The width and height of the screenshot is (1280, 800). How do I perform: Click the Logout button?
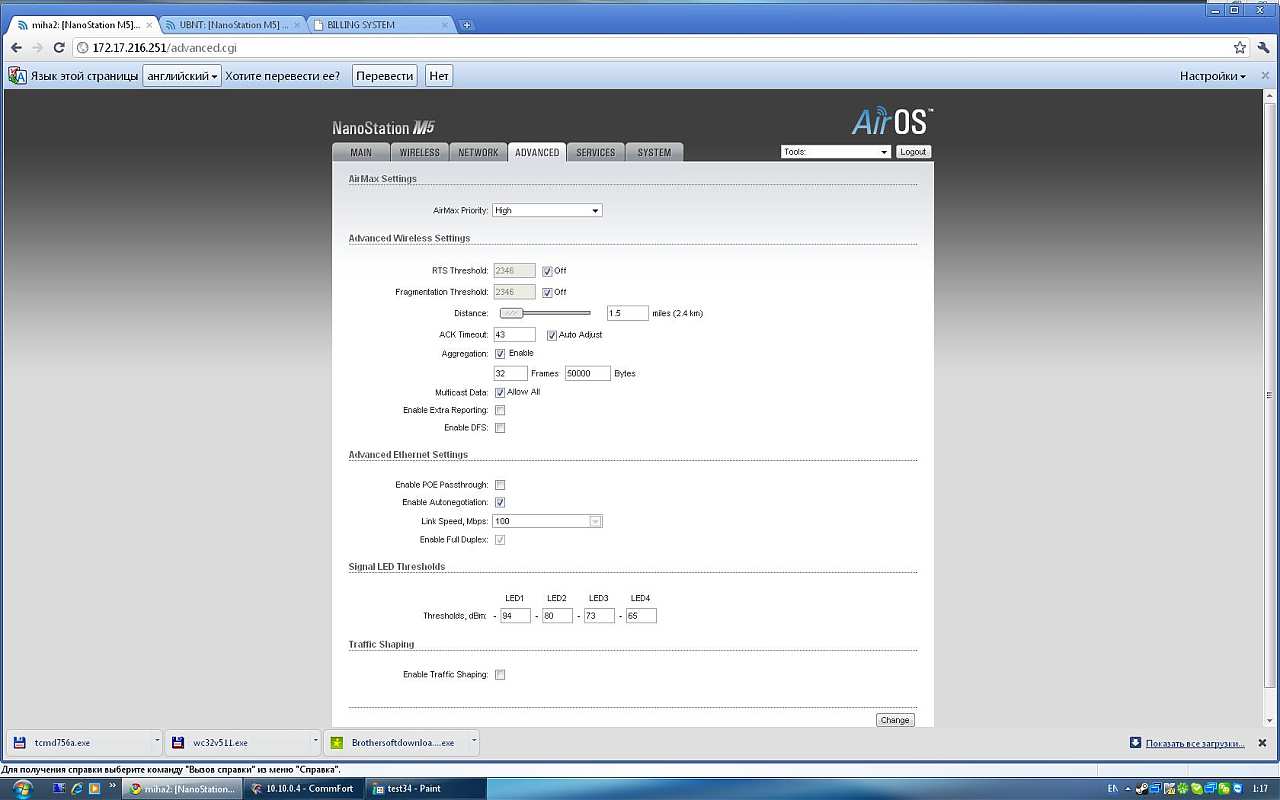click(x=913, y=152)
